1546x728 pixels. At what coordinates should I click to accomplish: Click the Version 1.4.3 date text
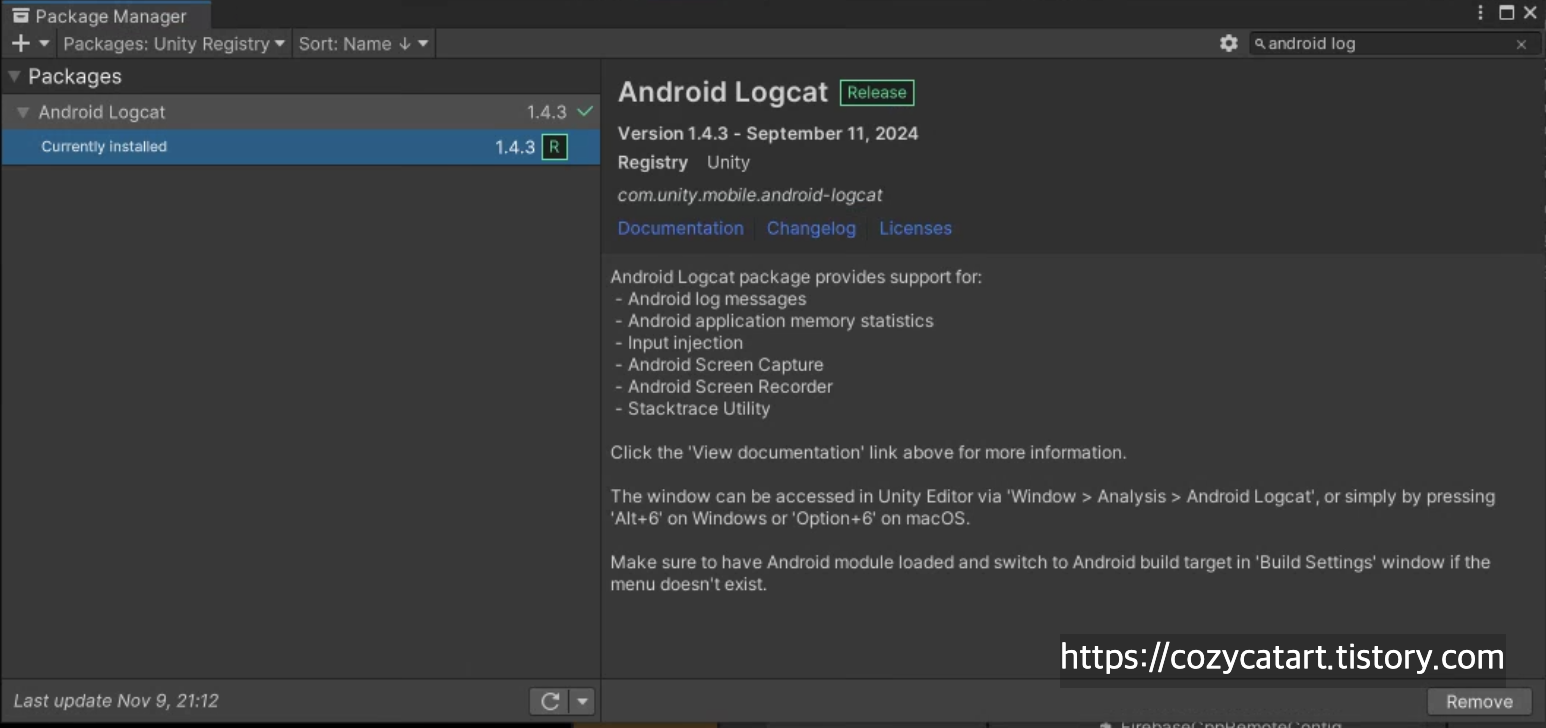(768, 133)
